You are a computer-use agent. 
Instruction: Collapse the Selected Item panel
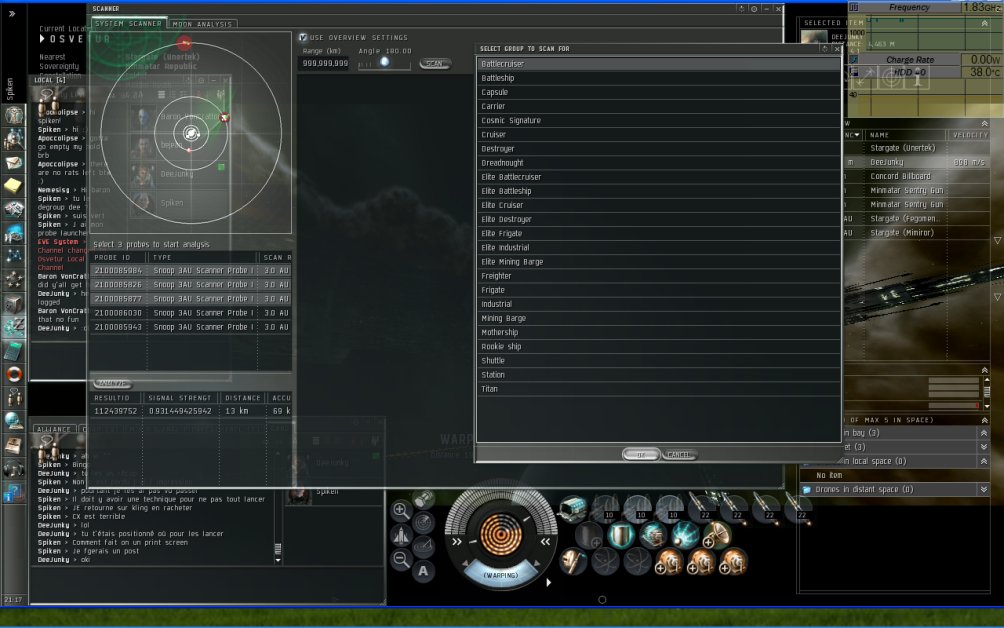point(984,23)
